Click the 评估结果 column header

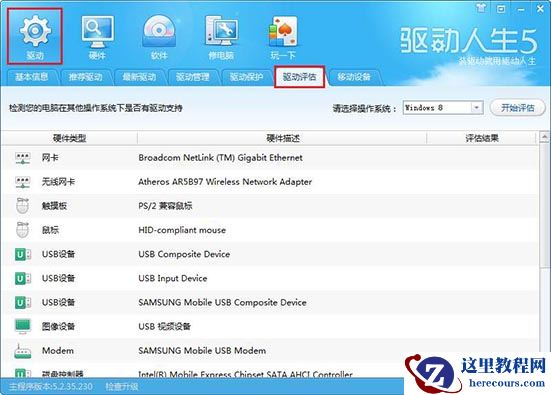(482, 138)
